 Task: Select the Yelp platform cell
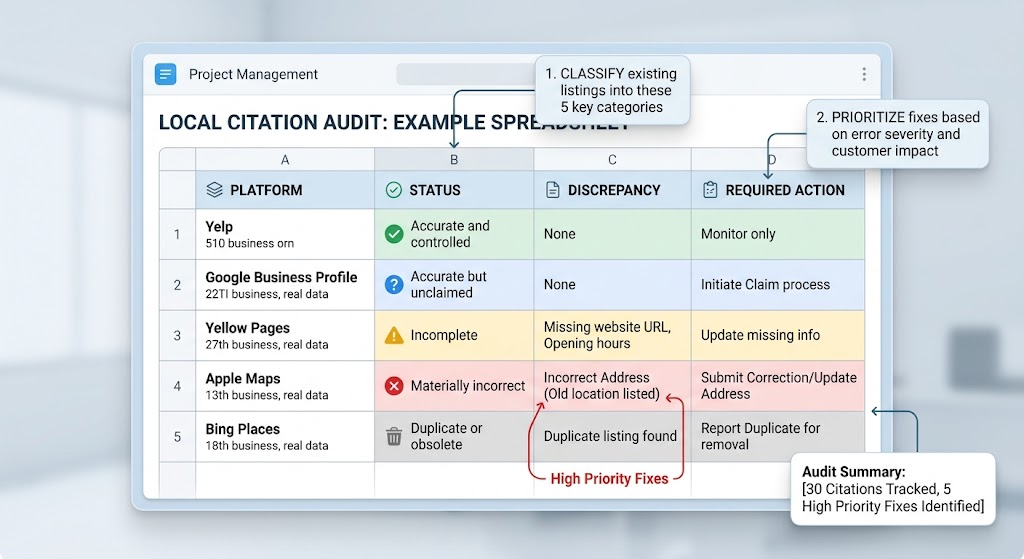click(285, 234)
